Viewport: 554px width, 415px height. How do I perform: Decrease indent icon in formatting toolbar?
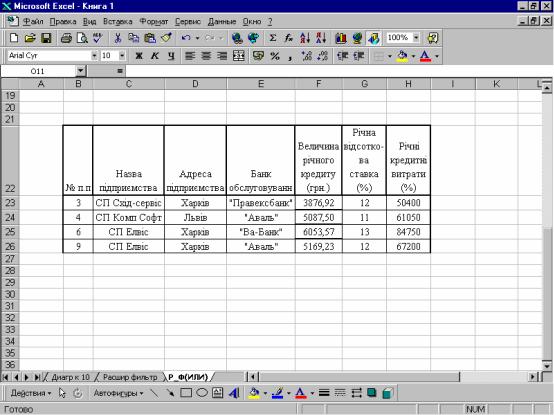pyautogui.click(x=342, y=56)
